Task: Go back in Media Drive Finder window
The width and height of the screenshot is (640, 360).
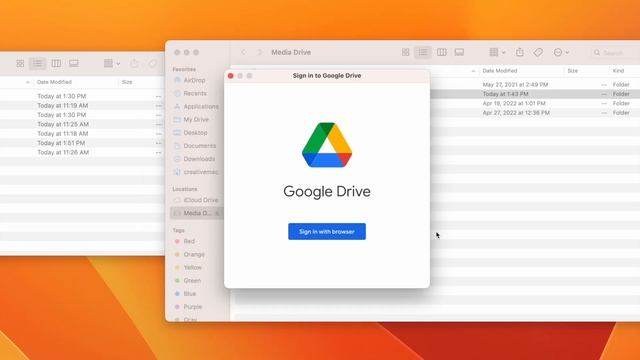Action: pyautogui.click(x=244, y=52)
